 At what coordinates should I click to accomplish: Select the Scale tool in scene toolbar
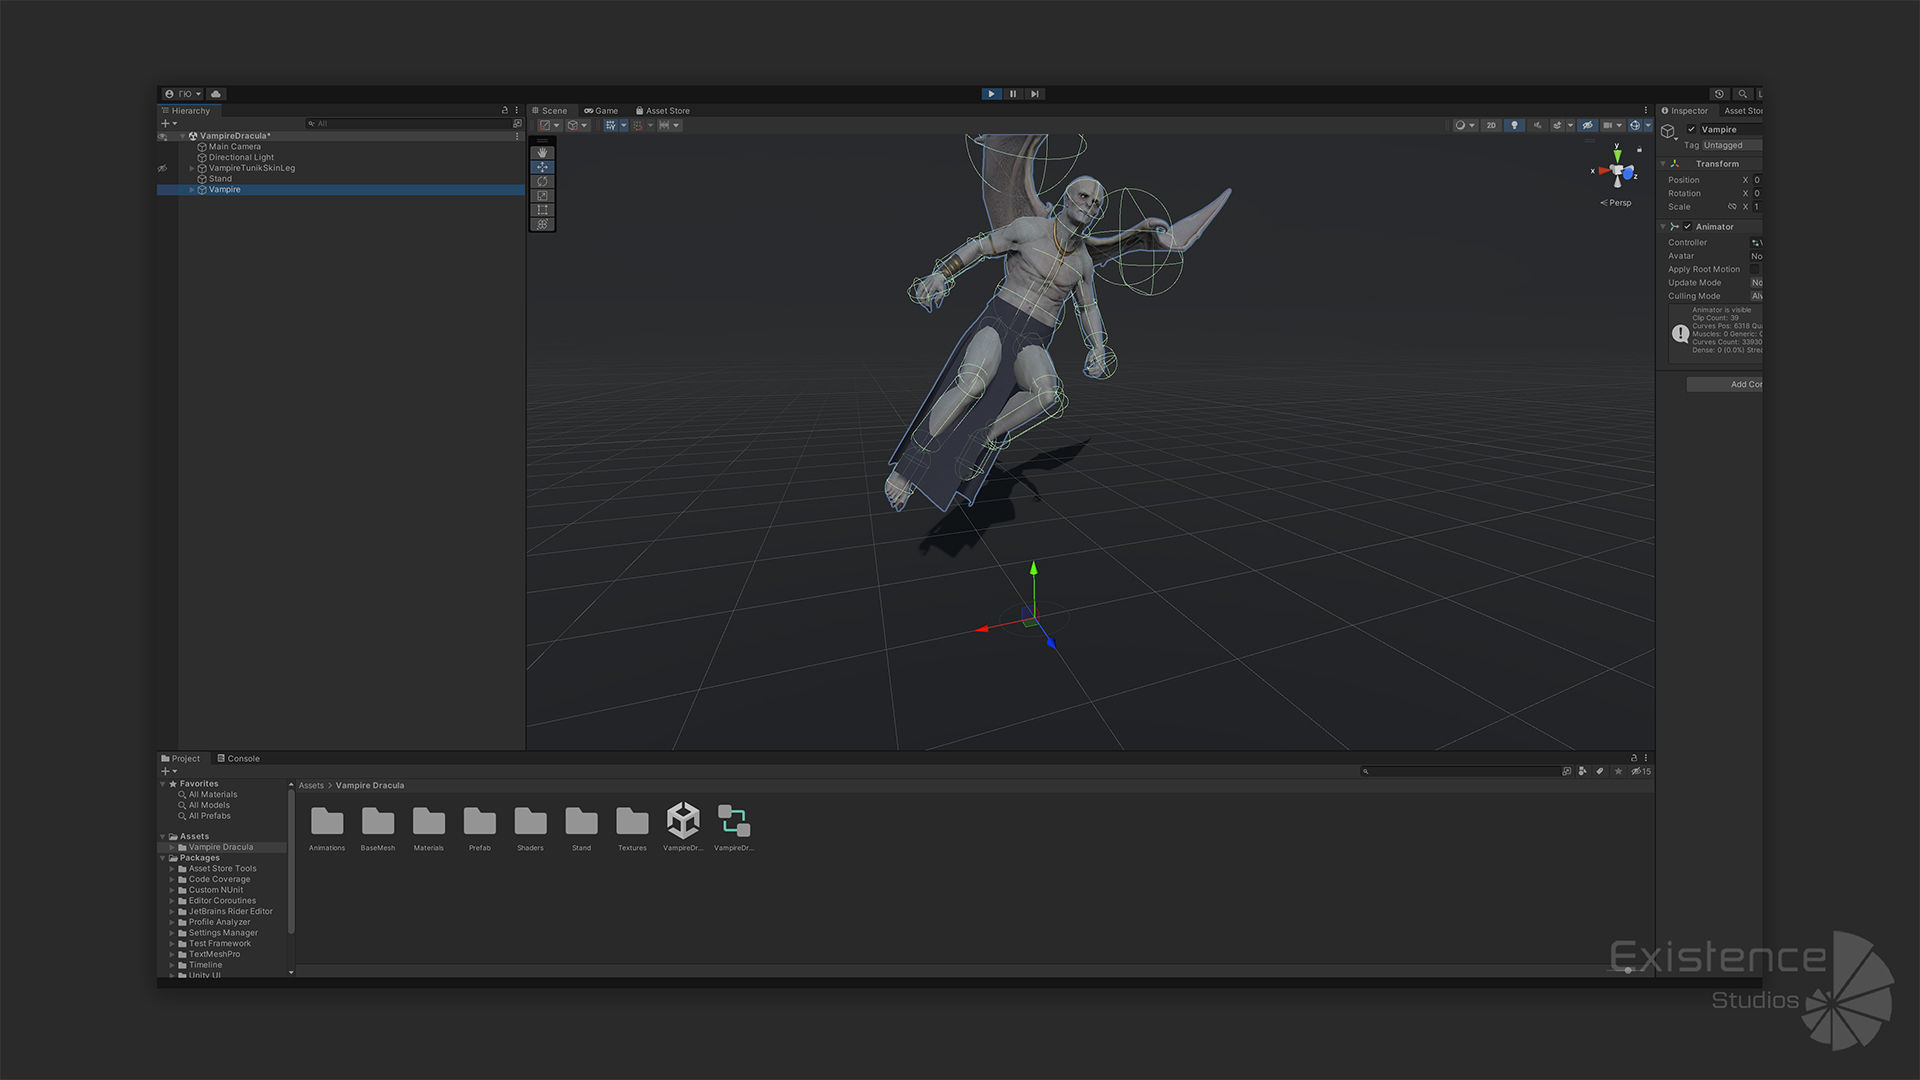[x=542, y=196]
